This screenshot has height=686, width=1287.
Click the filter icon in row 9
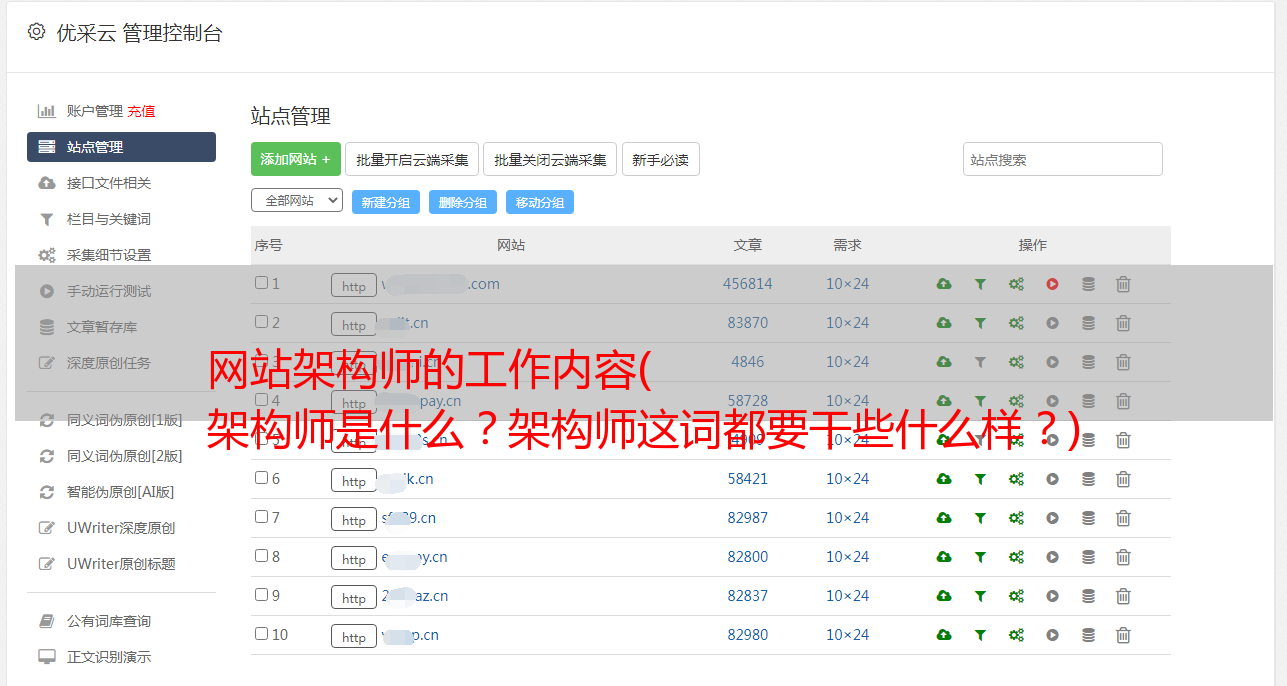980,596
